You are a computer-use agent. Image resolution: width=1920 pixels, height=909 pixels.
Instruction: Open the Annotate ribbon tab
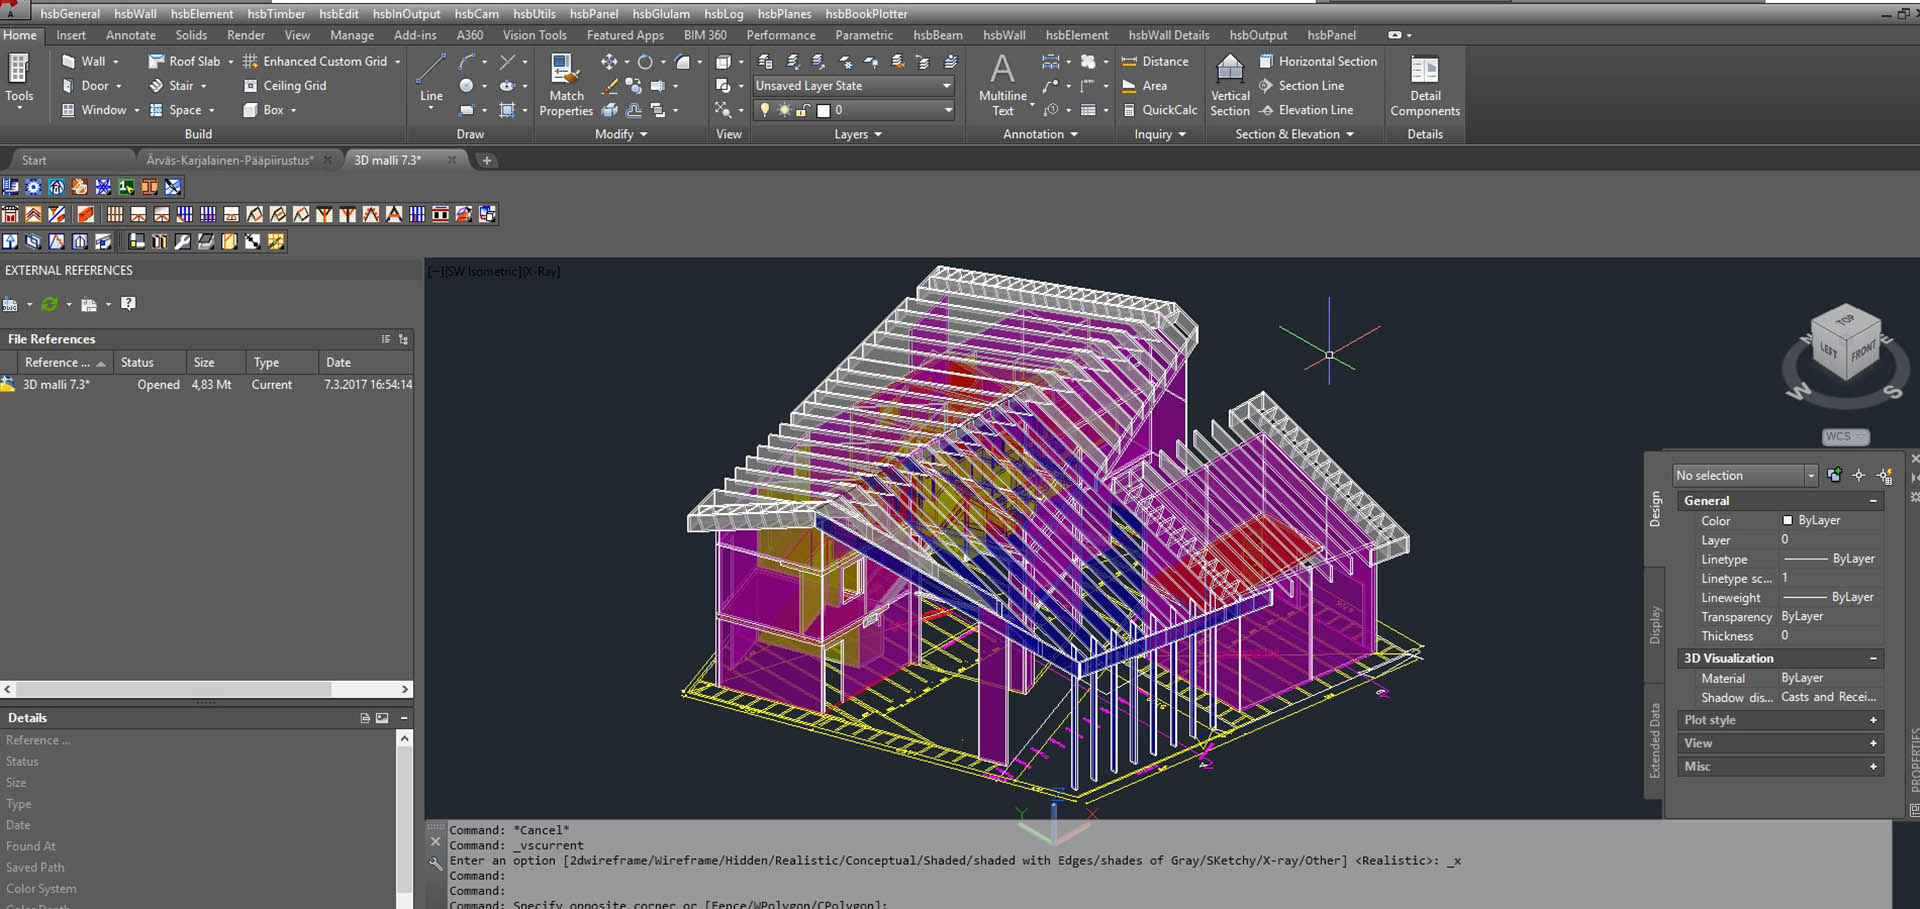pyautogui.click(x=131, y=35)
